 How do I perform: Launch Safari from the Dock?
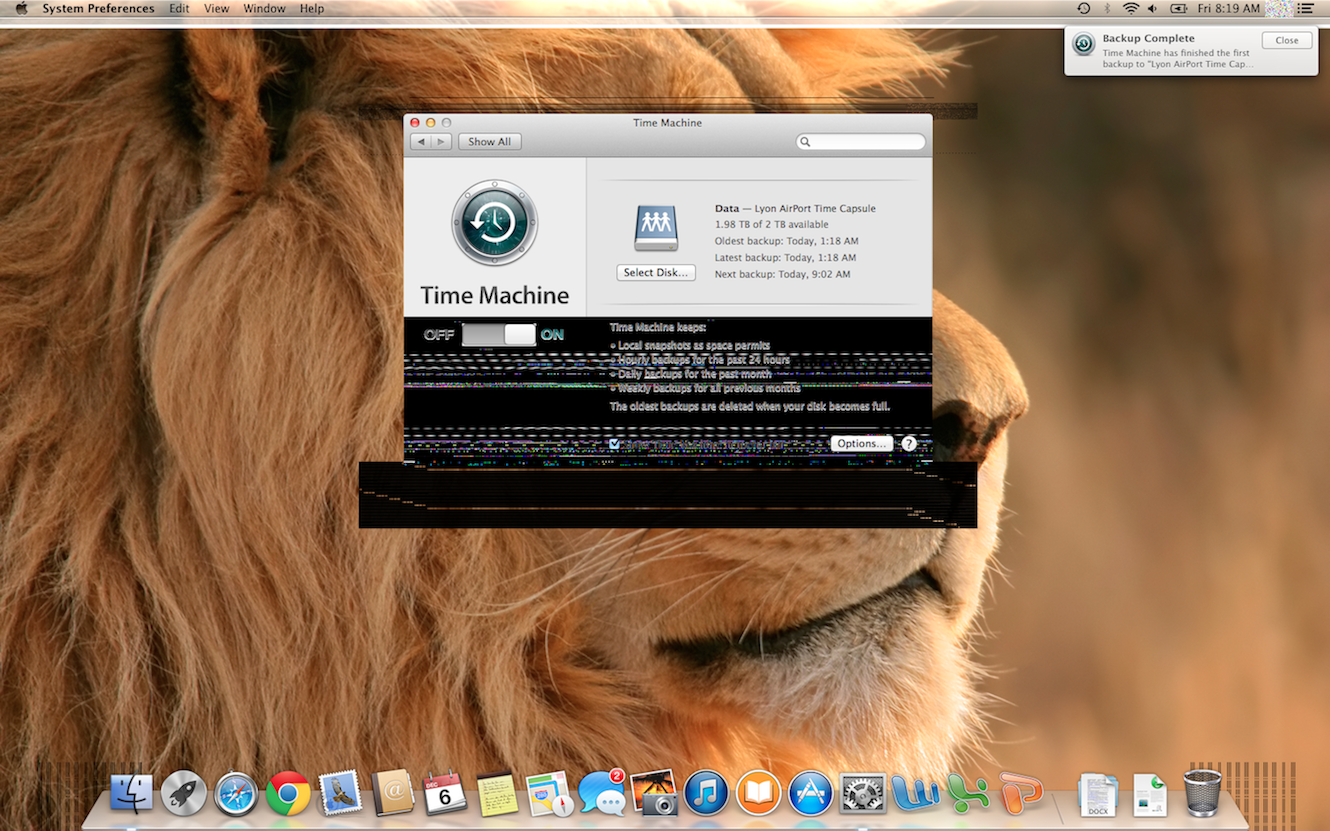[x=236, y=793]
